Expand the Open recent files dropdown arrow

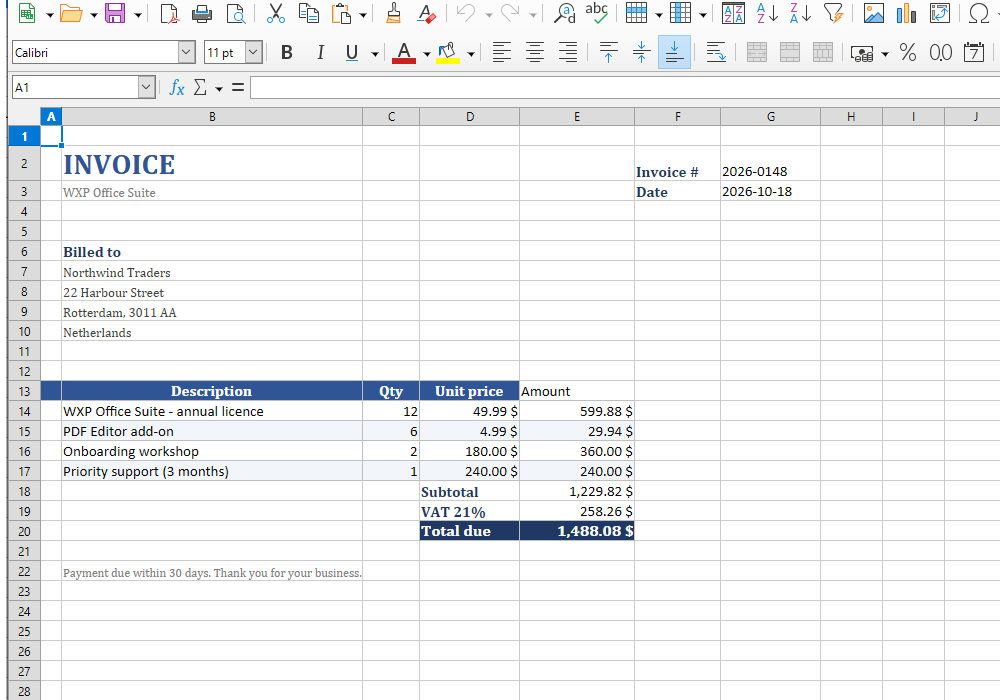pos(93,15)
